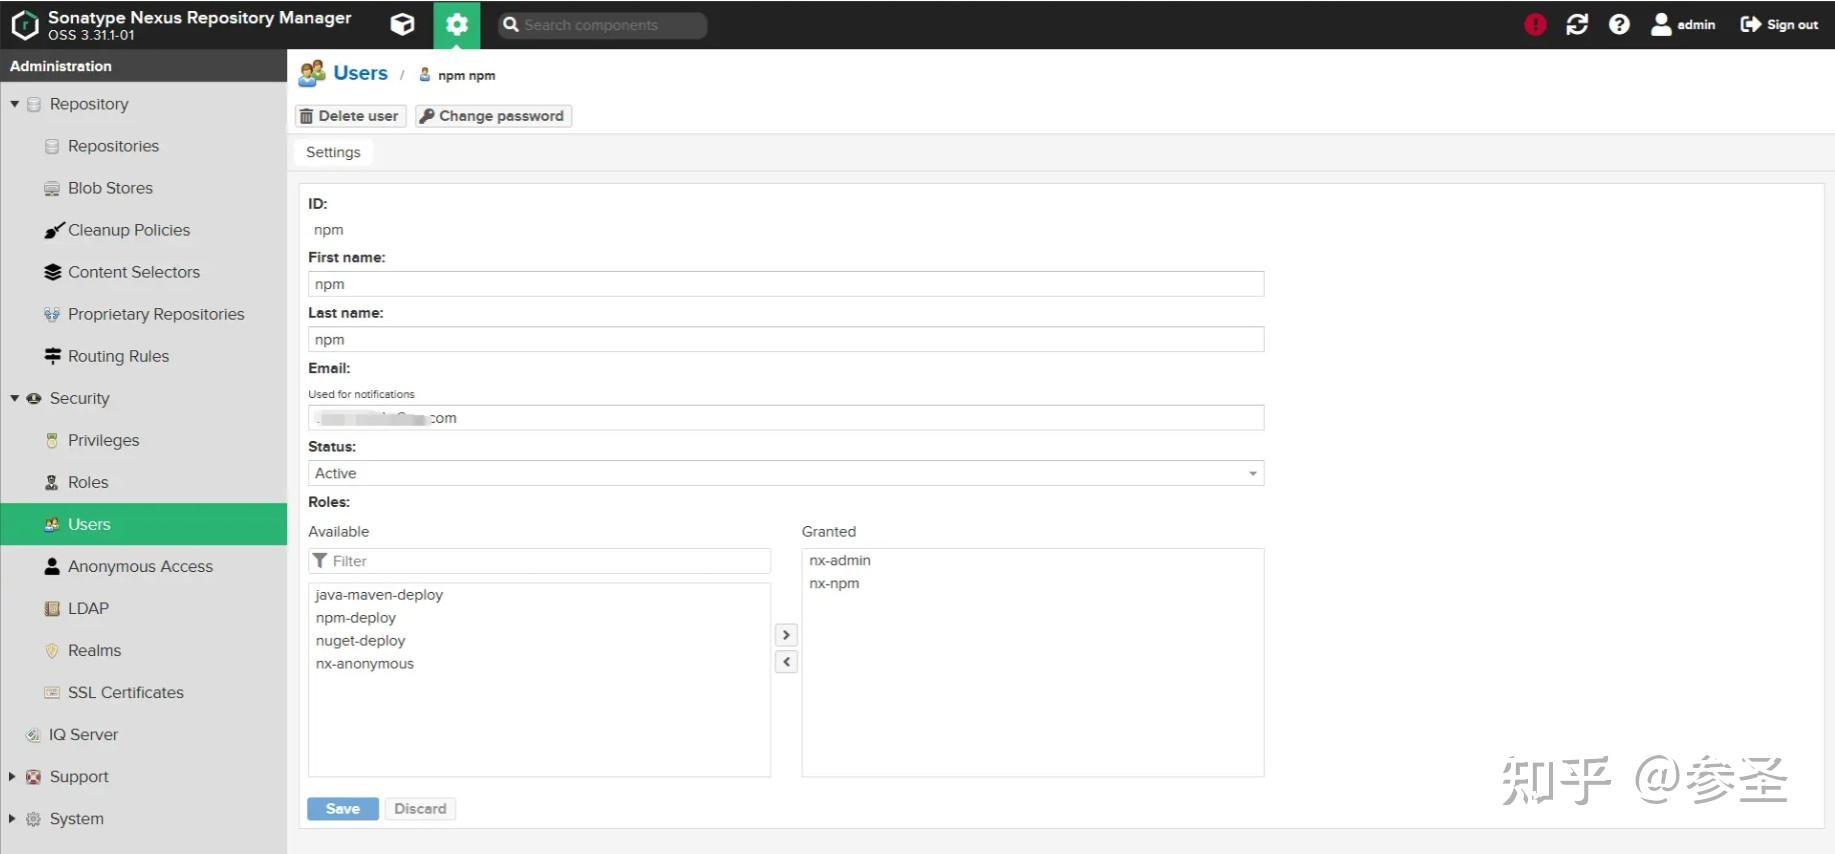
Task: Expand the System tree node
Action: [12, 818]
